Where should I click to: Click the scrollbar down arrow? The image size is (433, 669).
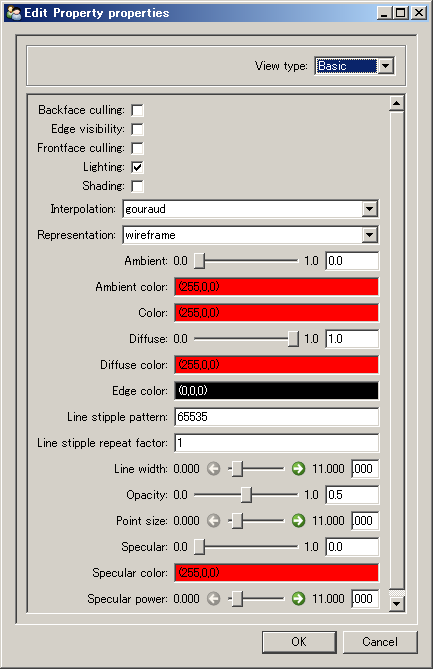pyautogui.click(x=397, y=603)
